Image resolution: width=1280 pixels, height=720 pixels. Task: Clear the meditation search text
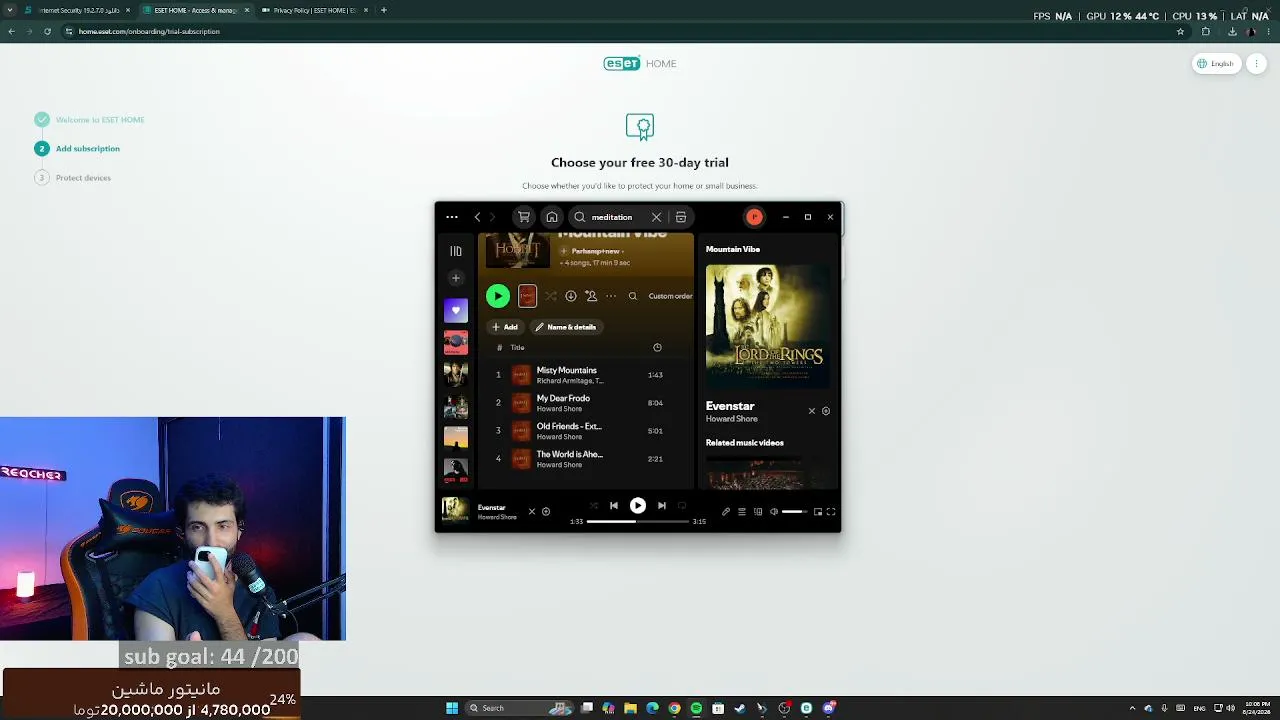click(656, 217)
